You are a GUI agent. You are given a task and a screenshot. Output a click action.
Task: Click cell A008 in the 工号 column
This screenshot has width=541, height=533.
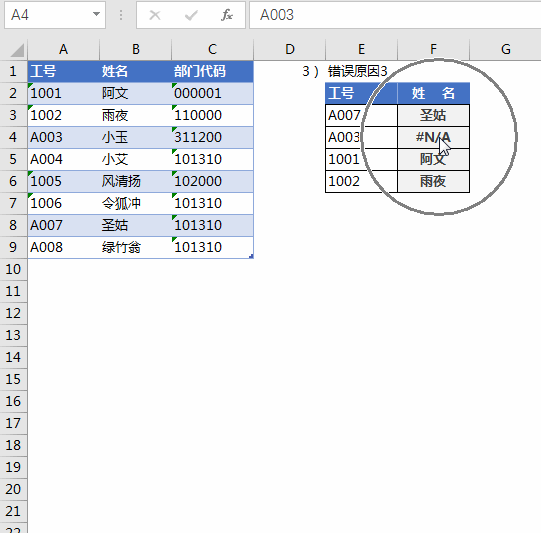click(63, 247)
